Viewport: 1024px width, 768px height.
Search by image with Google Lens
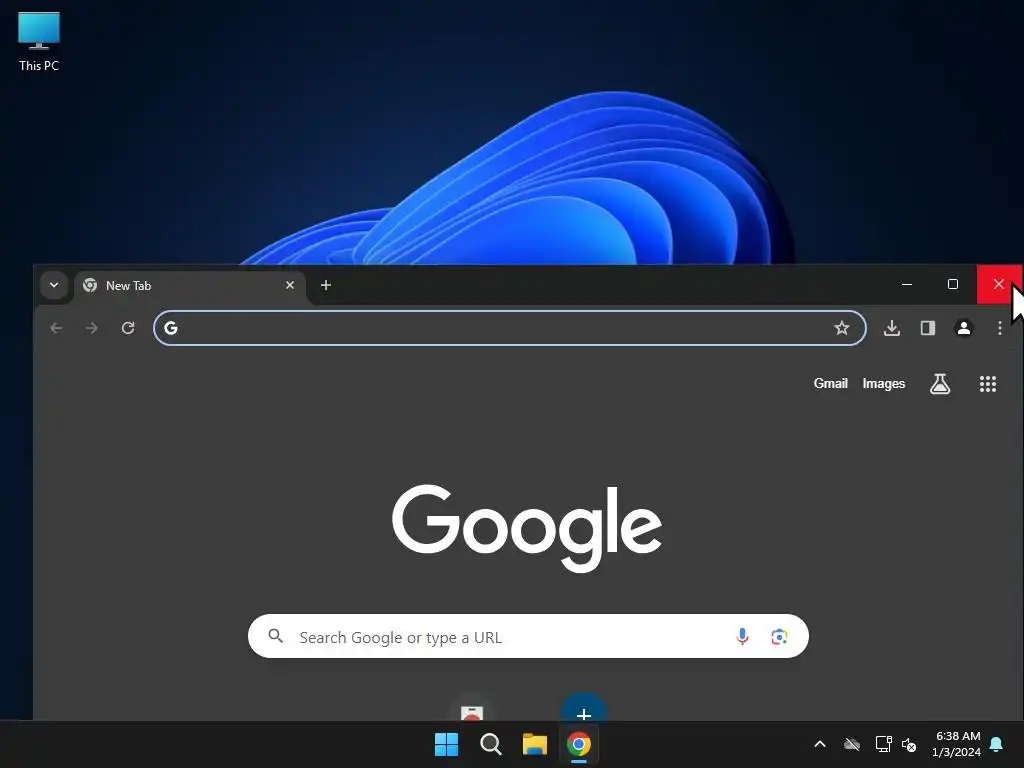tap(779, 637)
